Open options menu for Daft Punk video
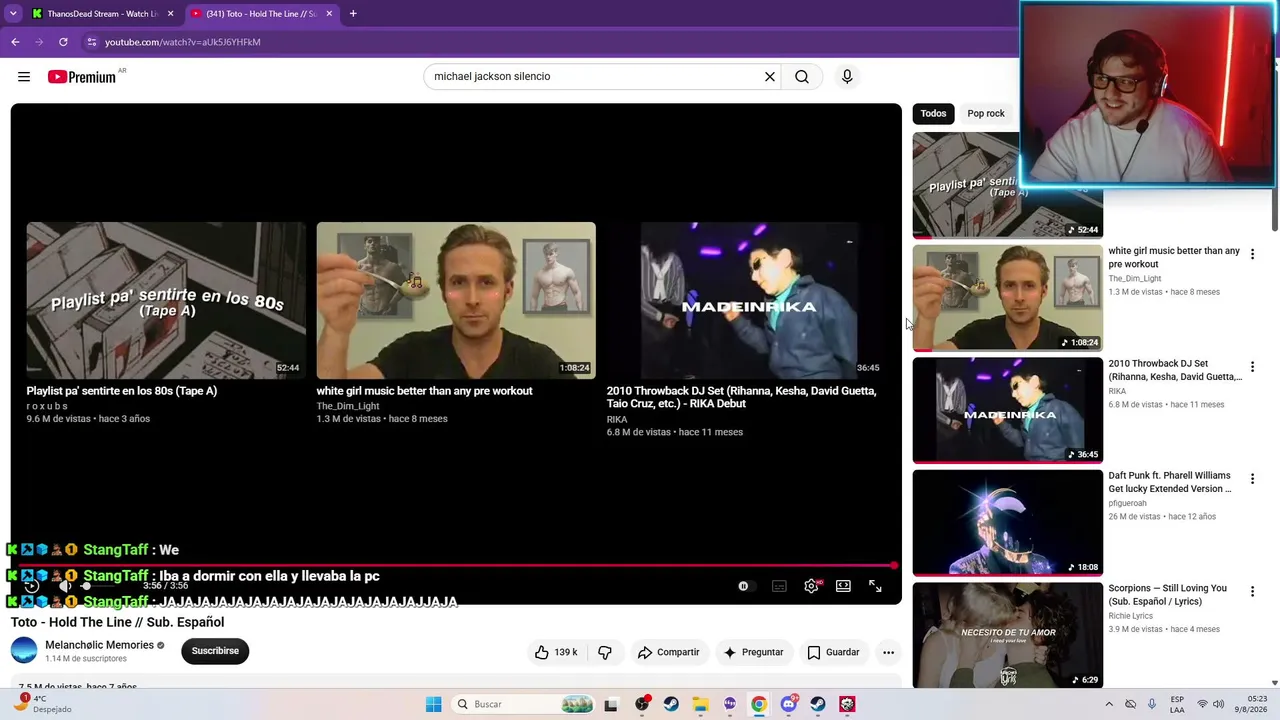Screen dimensions: 1280x720 click(1252, 480)
